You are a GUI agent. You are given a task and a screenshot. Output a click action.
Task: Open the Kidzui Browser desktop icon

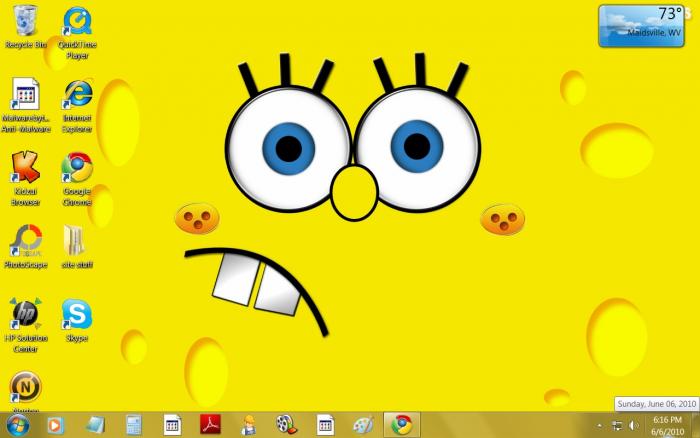tap(25, 179)
